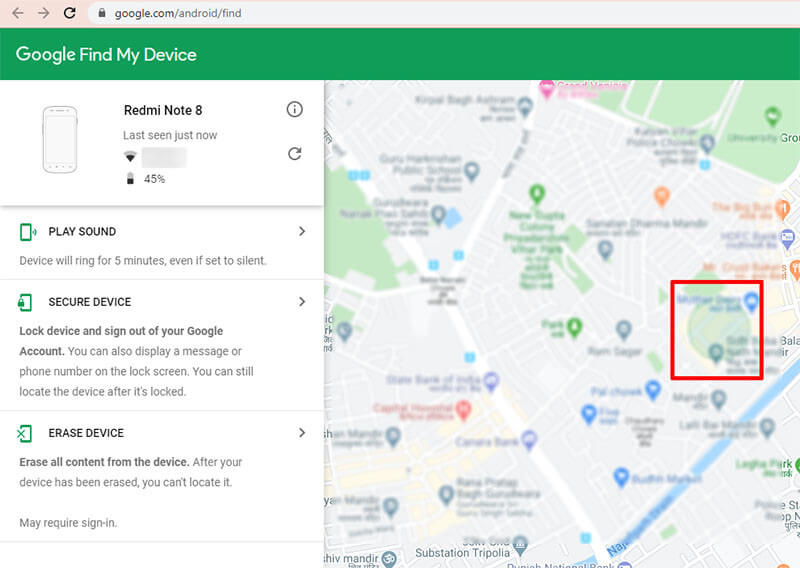Screen dimensions: 800x568
Task: Refresh device location with circular arrow
Action: point(294,154)
